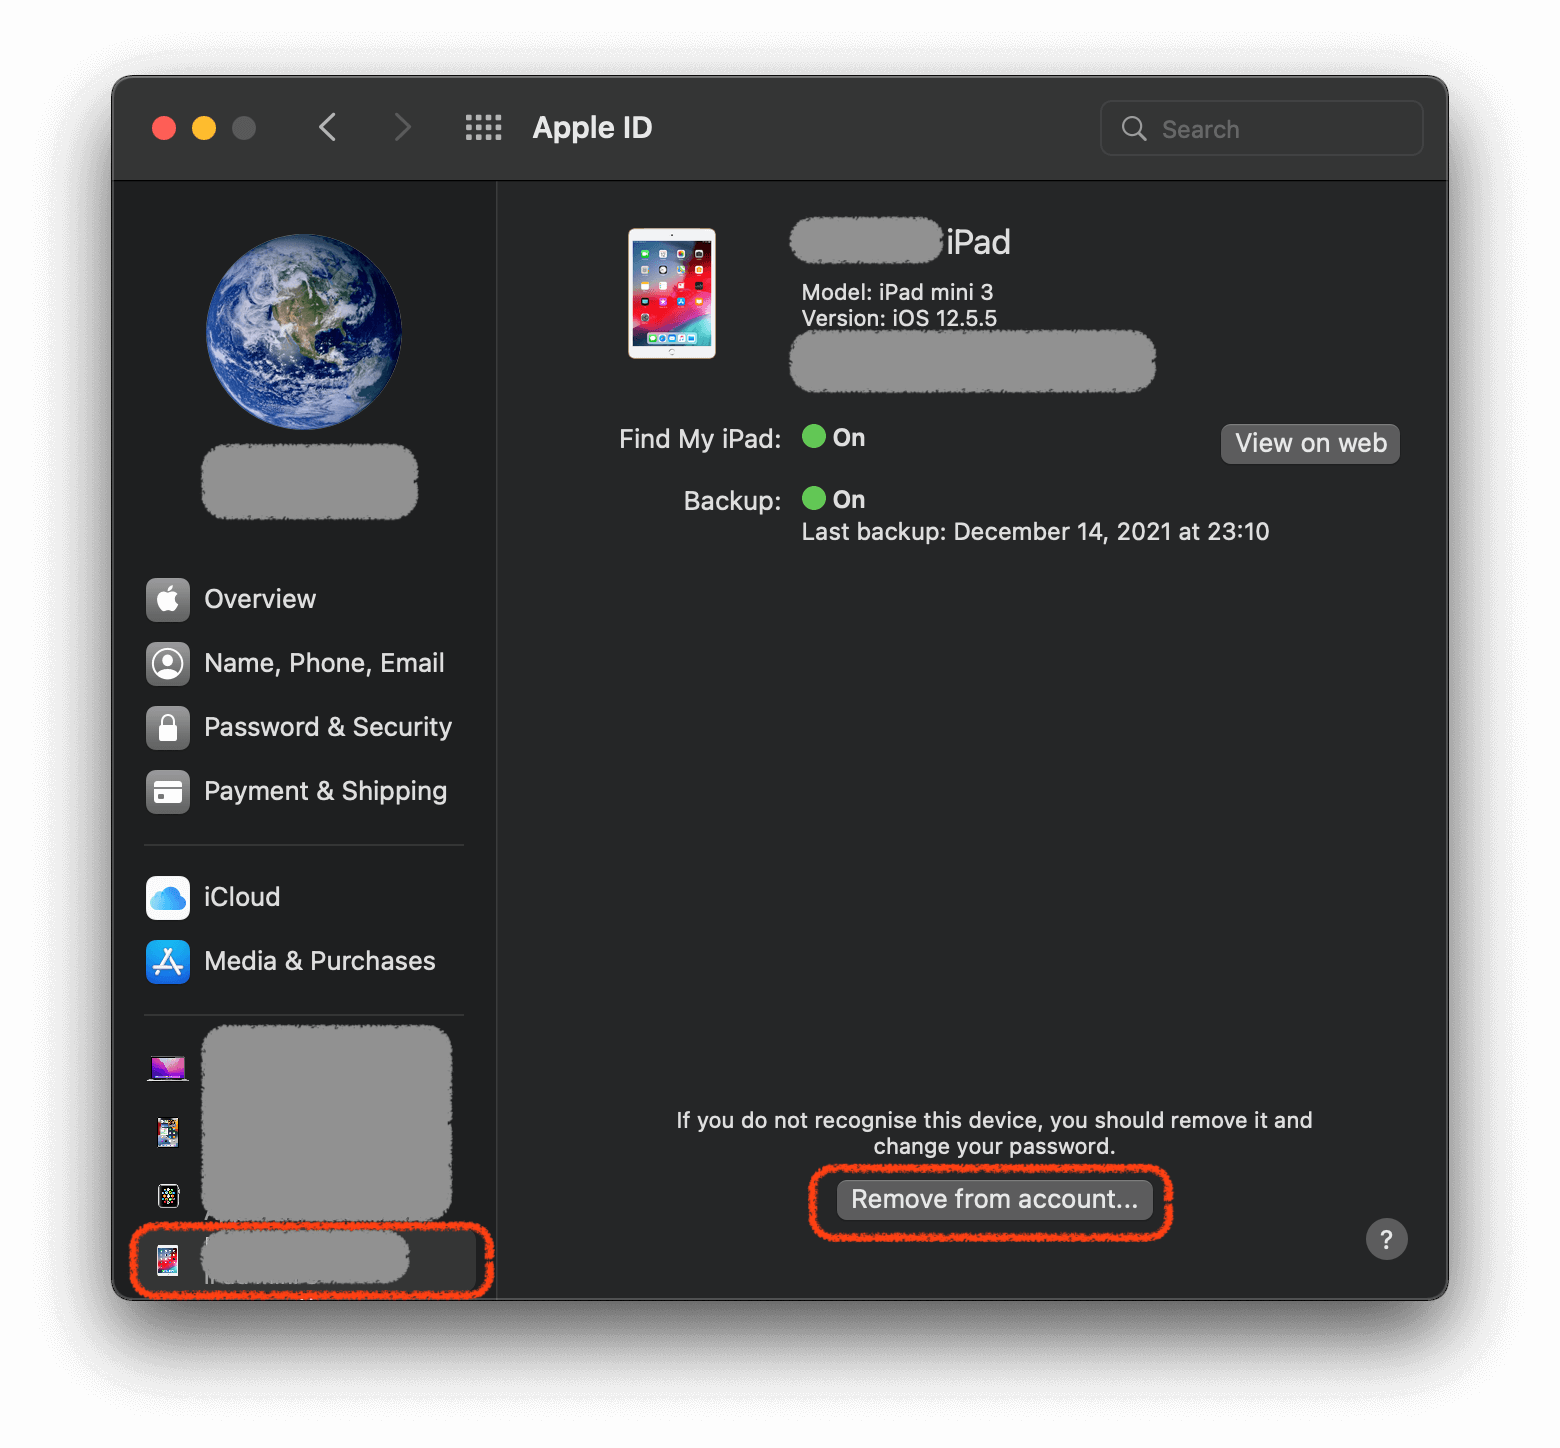Click the Find My iPad green status dot
1560x1448 pixels.
[x=814, y=437]
